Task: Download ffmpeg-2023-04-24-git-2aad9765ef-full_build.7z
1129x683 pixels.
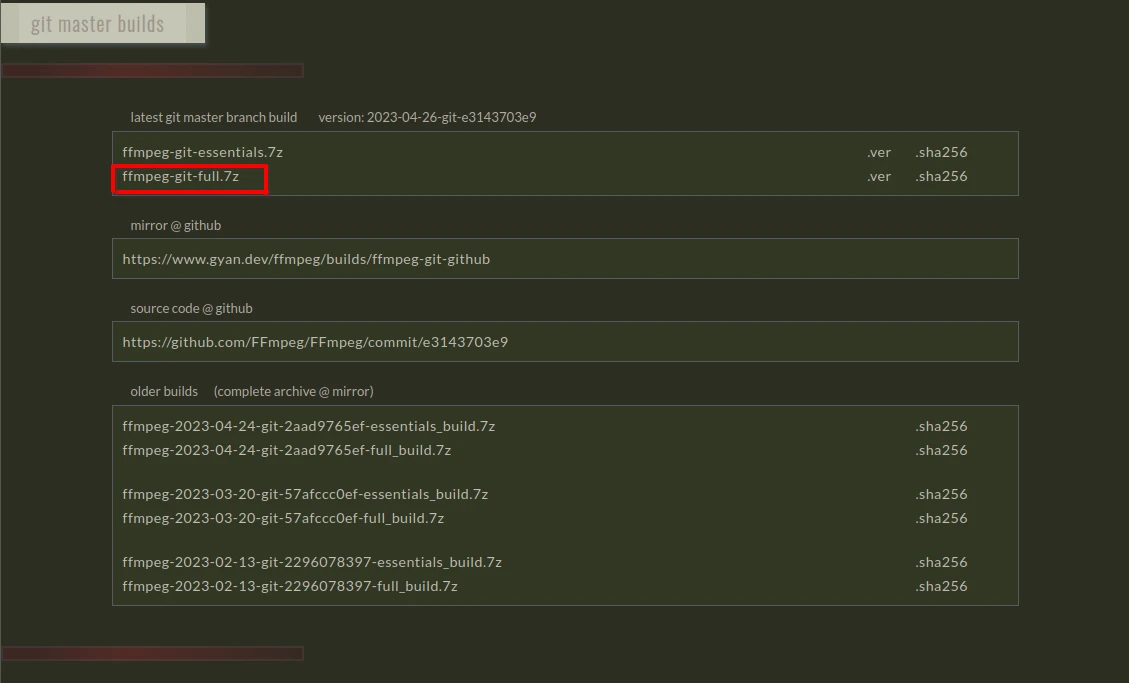Action: [x=286, y=449]
